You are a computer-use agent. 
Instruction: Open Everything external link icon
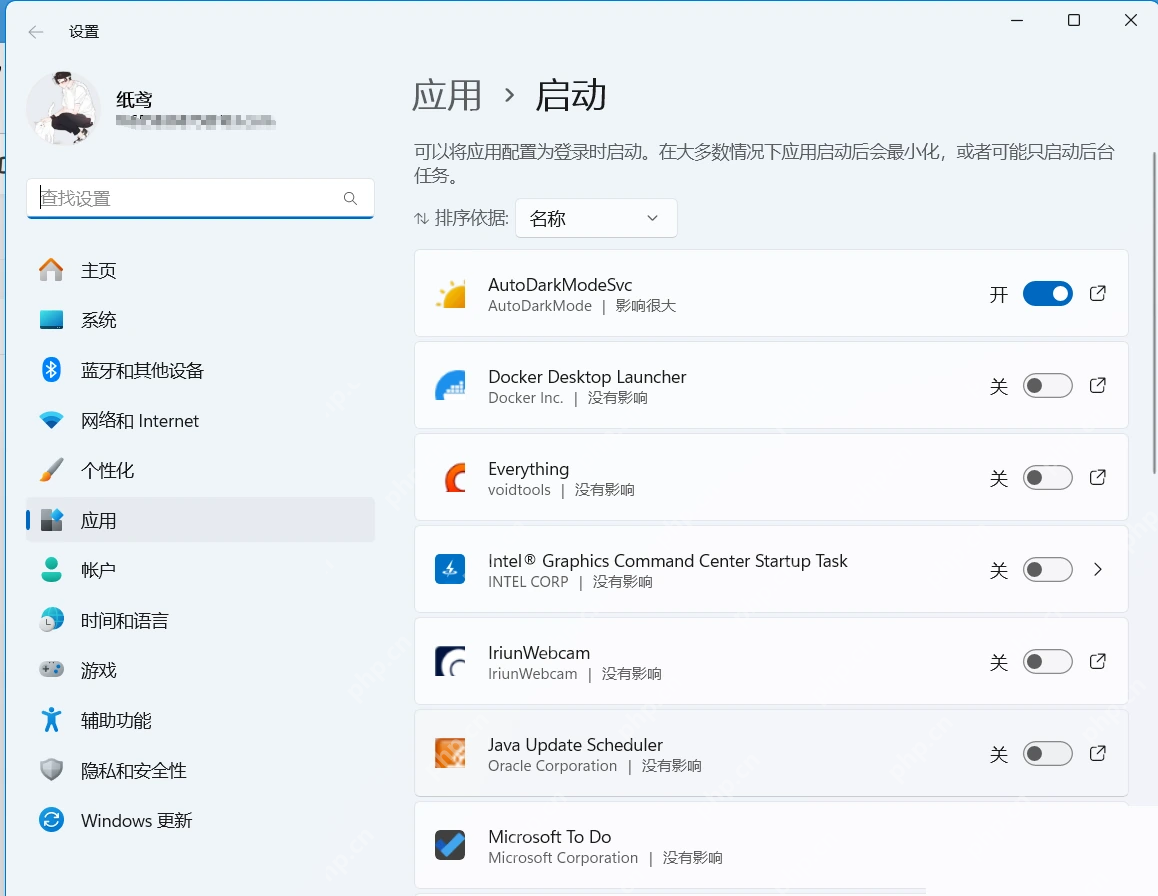tap(1098, 477)
